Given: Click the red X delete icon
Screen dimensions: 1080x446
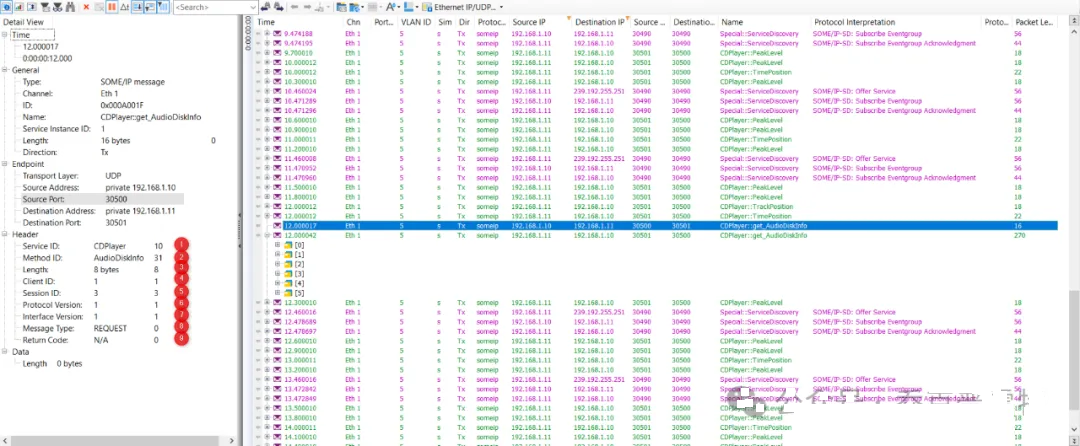Looking at the screenshot, I should [86, 7].
